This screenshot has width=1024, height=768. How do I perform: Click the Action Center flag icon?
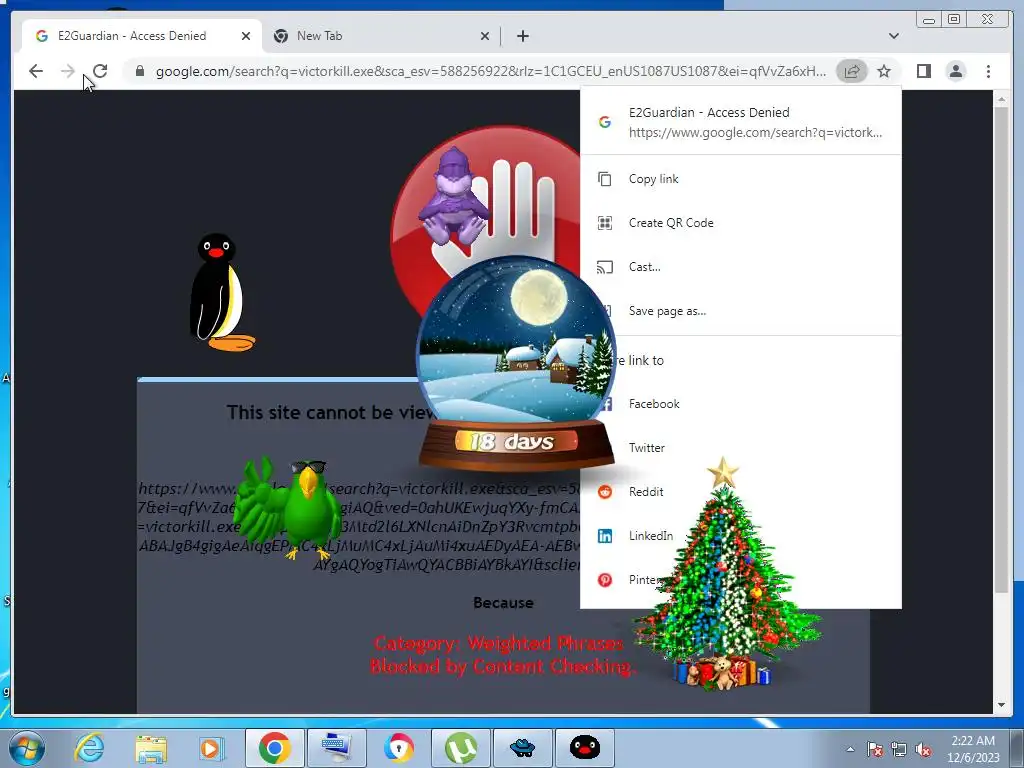click(x=875, y=749)
